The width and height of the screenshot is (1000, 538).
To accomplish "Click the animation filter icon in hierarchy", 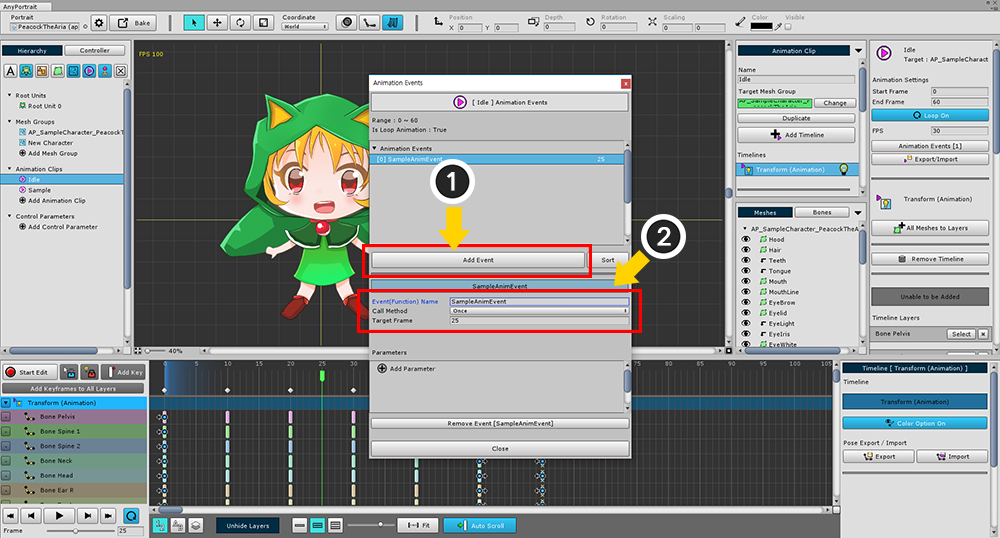I will [89, 71].
